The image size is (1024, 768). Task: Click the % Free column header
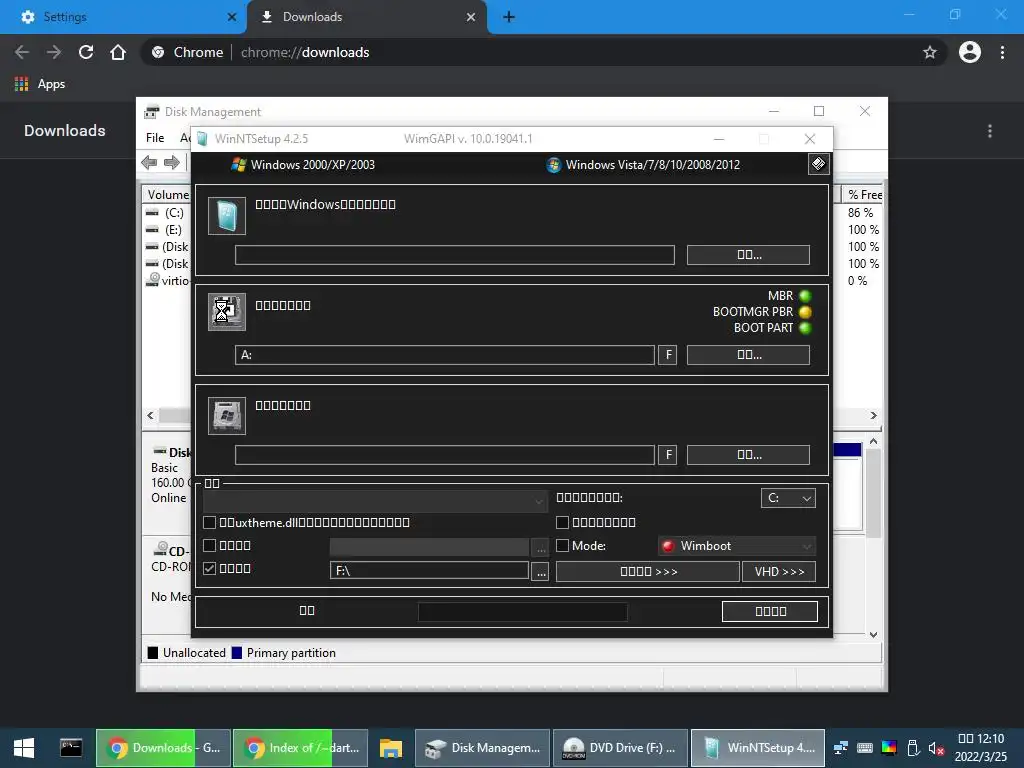pyautogui.click(x=863, y=195)
